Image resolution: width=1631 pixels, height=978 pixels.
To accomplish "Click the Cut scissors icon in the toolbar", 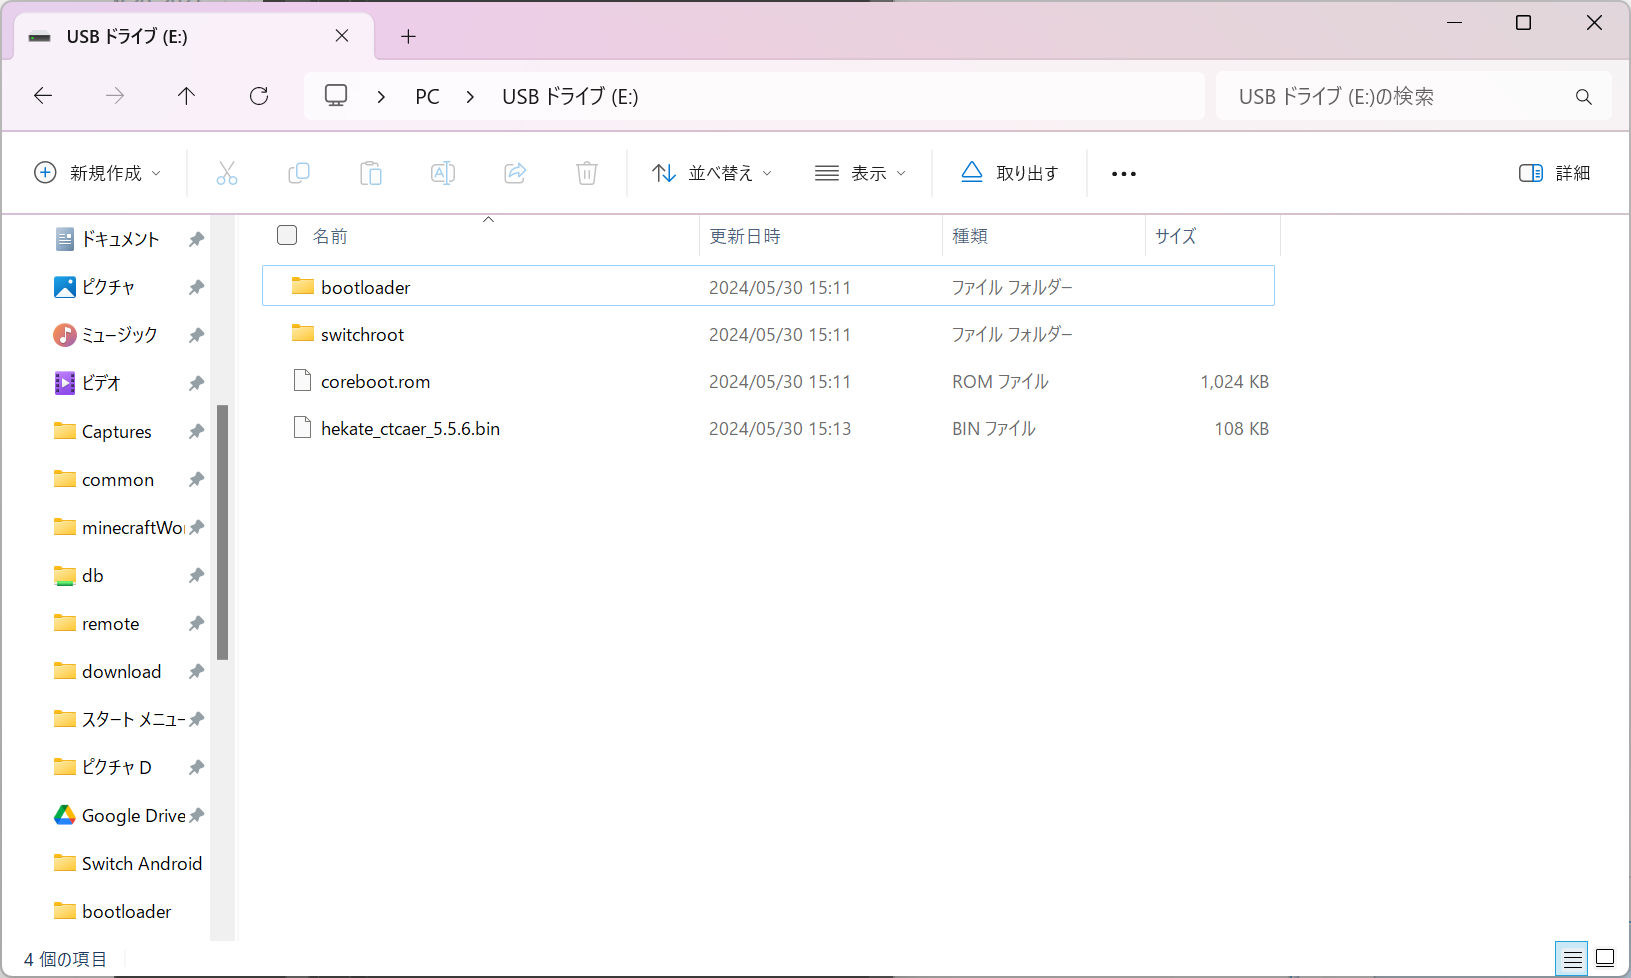I will tap(227, 173).
